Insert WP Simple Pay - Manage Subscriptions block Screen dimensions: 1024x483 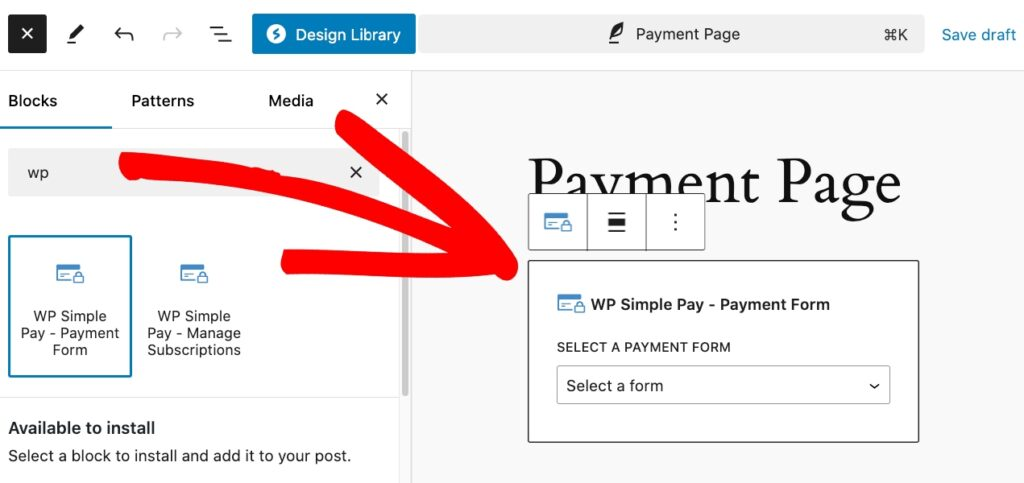pyautogui.click(x=194, y=306)
